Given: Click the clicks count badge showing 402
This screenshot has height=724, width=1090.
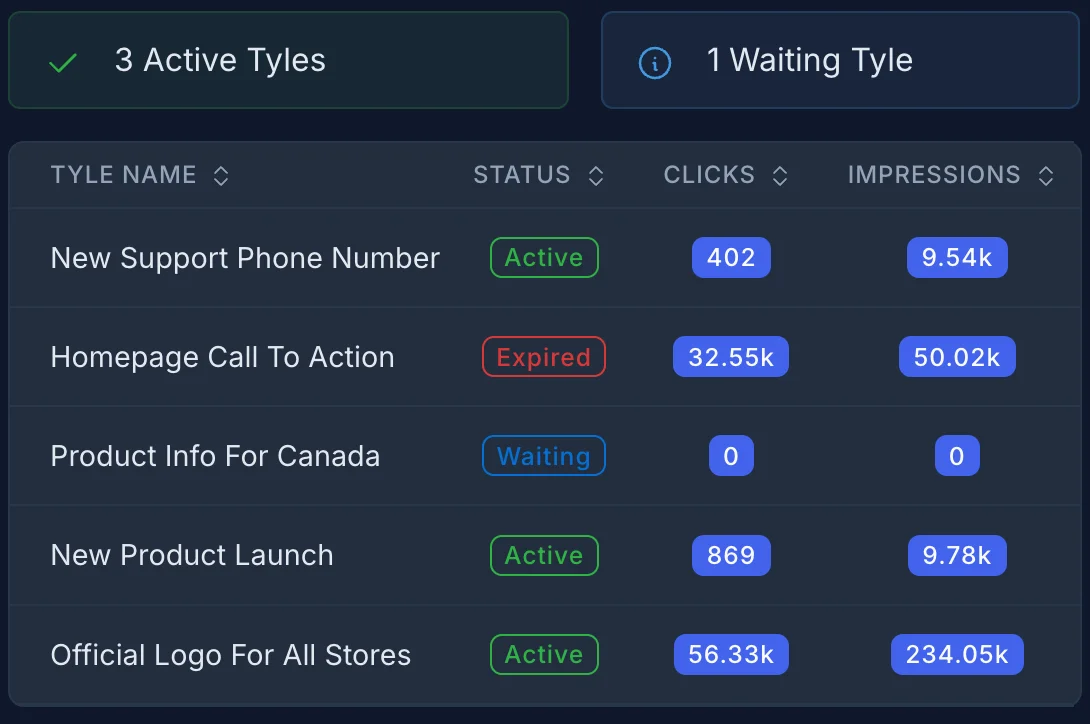Looking at the screenshot, I should click(x=731, y=257).
